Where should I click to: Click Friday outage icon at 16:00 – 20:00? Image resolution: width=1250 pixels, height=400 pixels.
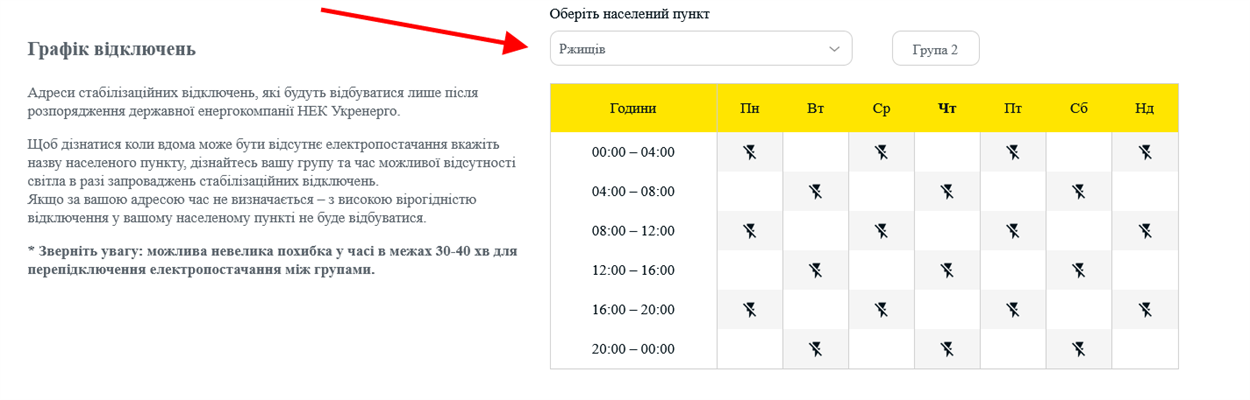(x=1013, y=310)
